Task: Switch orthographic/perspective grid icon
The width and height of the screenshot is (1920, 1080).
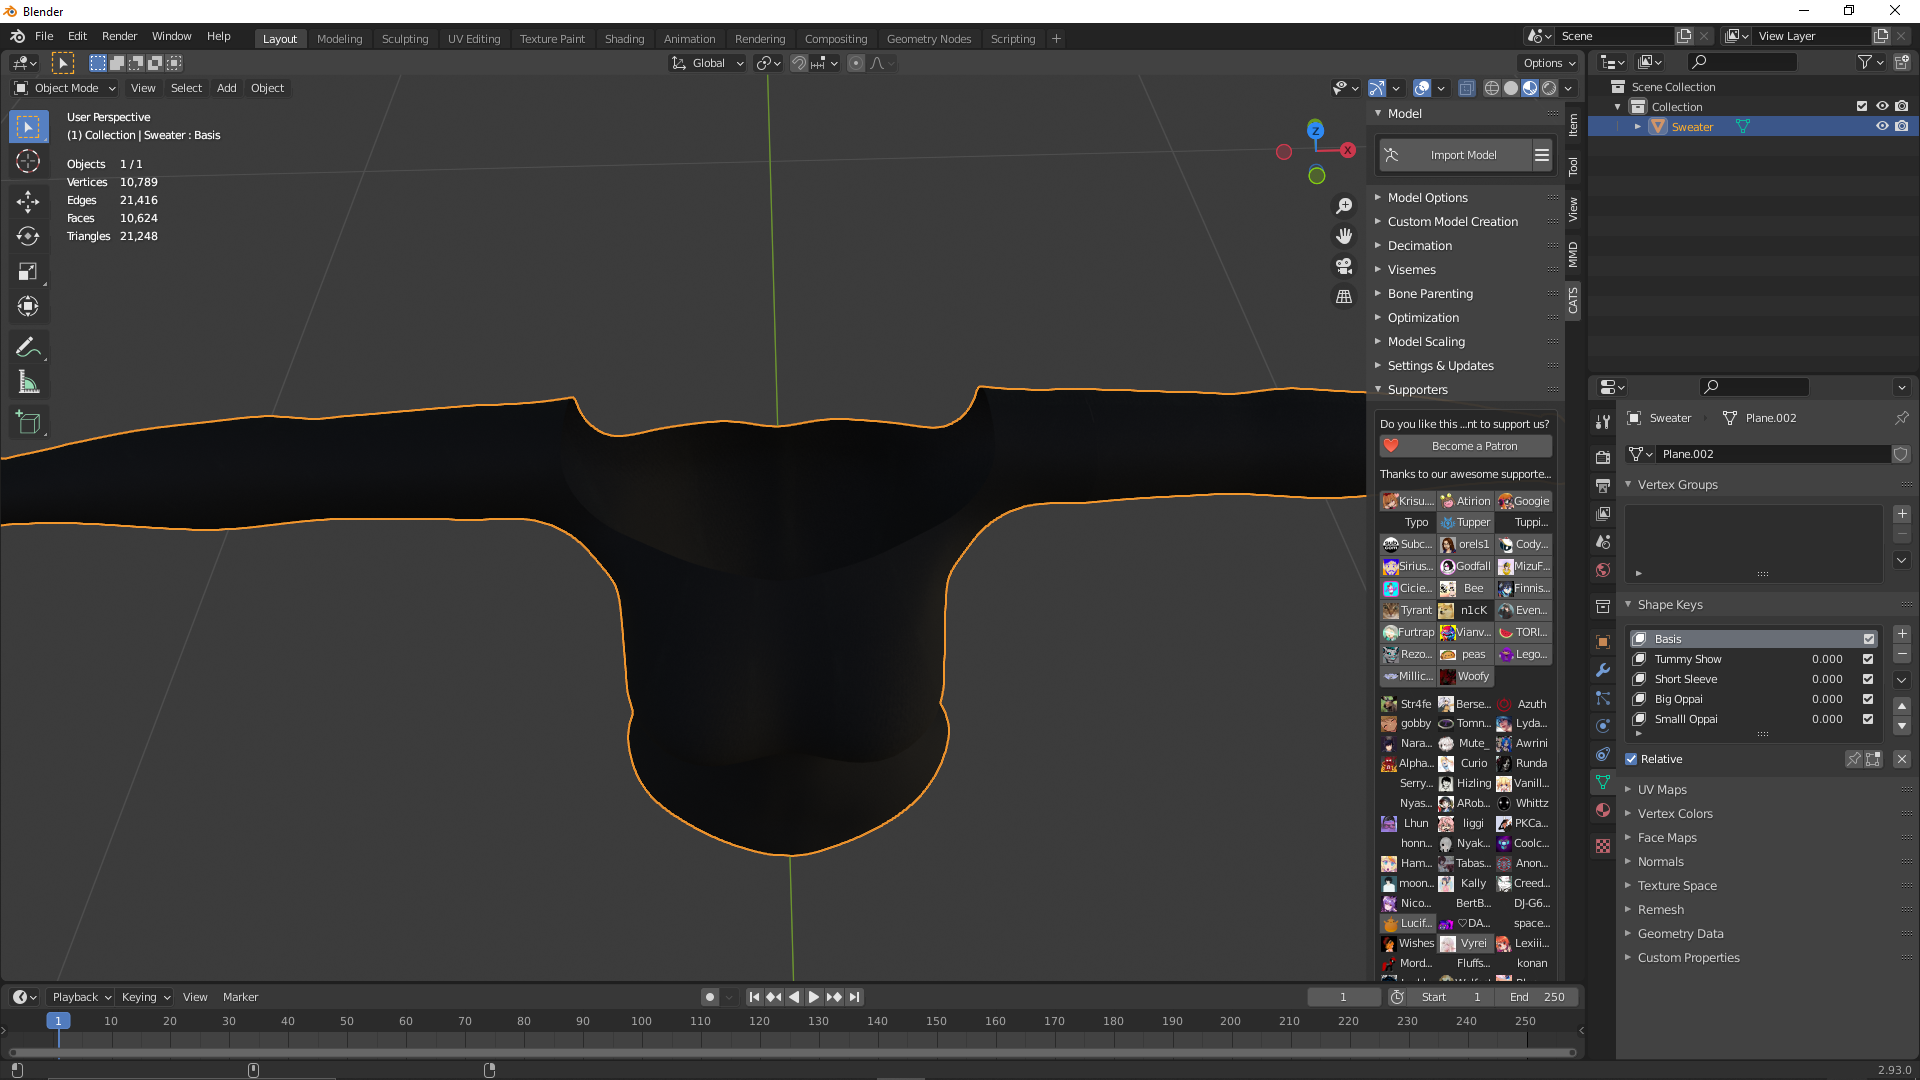Action: coord(1344,297)
